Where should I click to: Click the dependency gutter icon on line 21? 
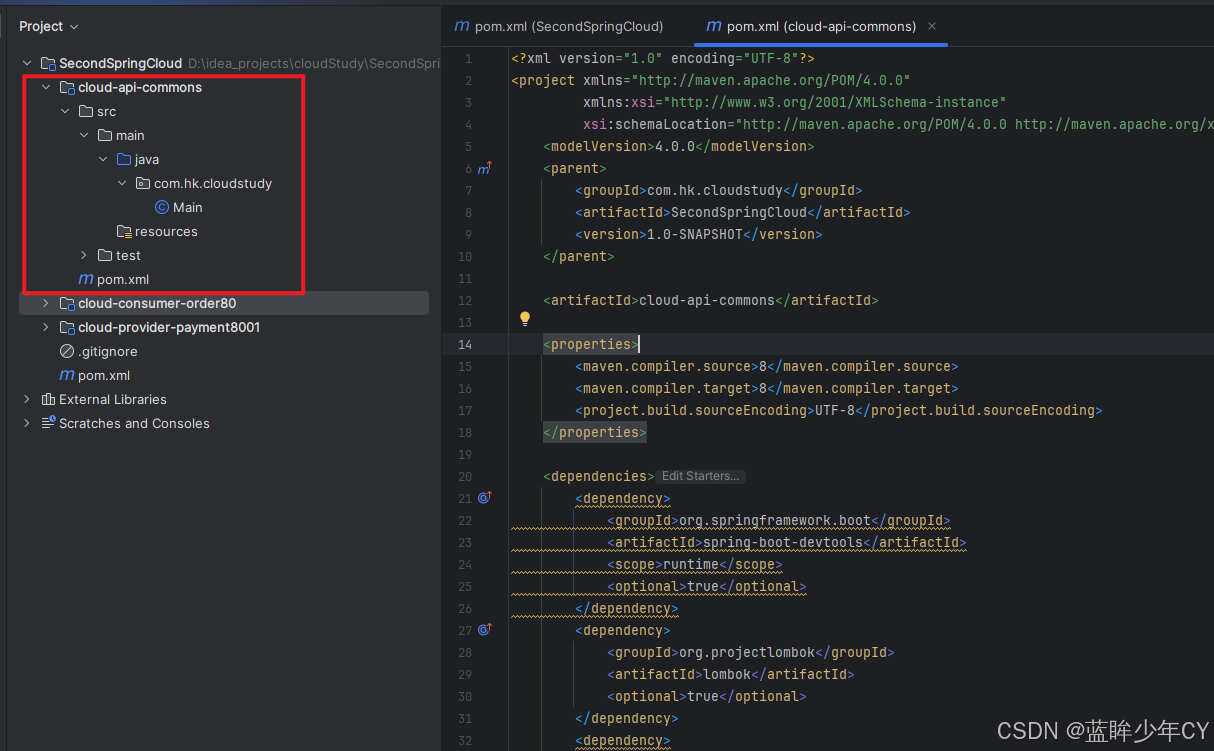click(485, 498)
